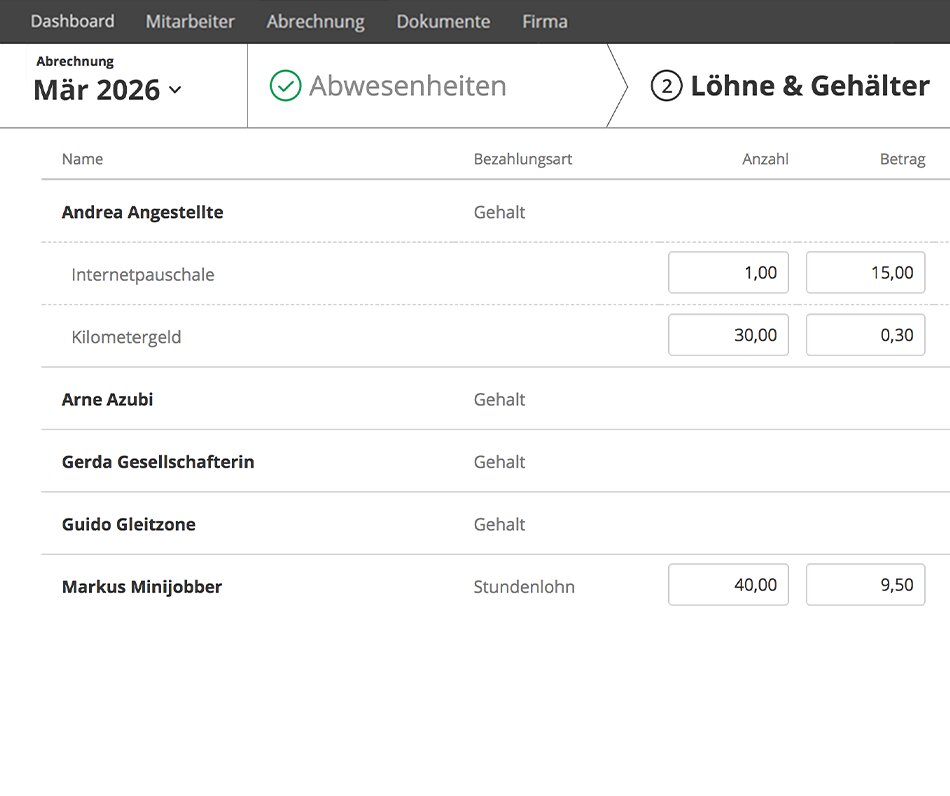Open the Mär 2026 period dropdown
This screenshot has height=796, width=950.
click(108, 89)
